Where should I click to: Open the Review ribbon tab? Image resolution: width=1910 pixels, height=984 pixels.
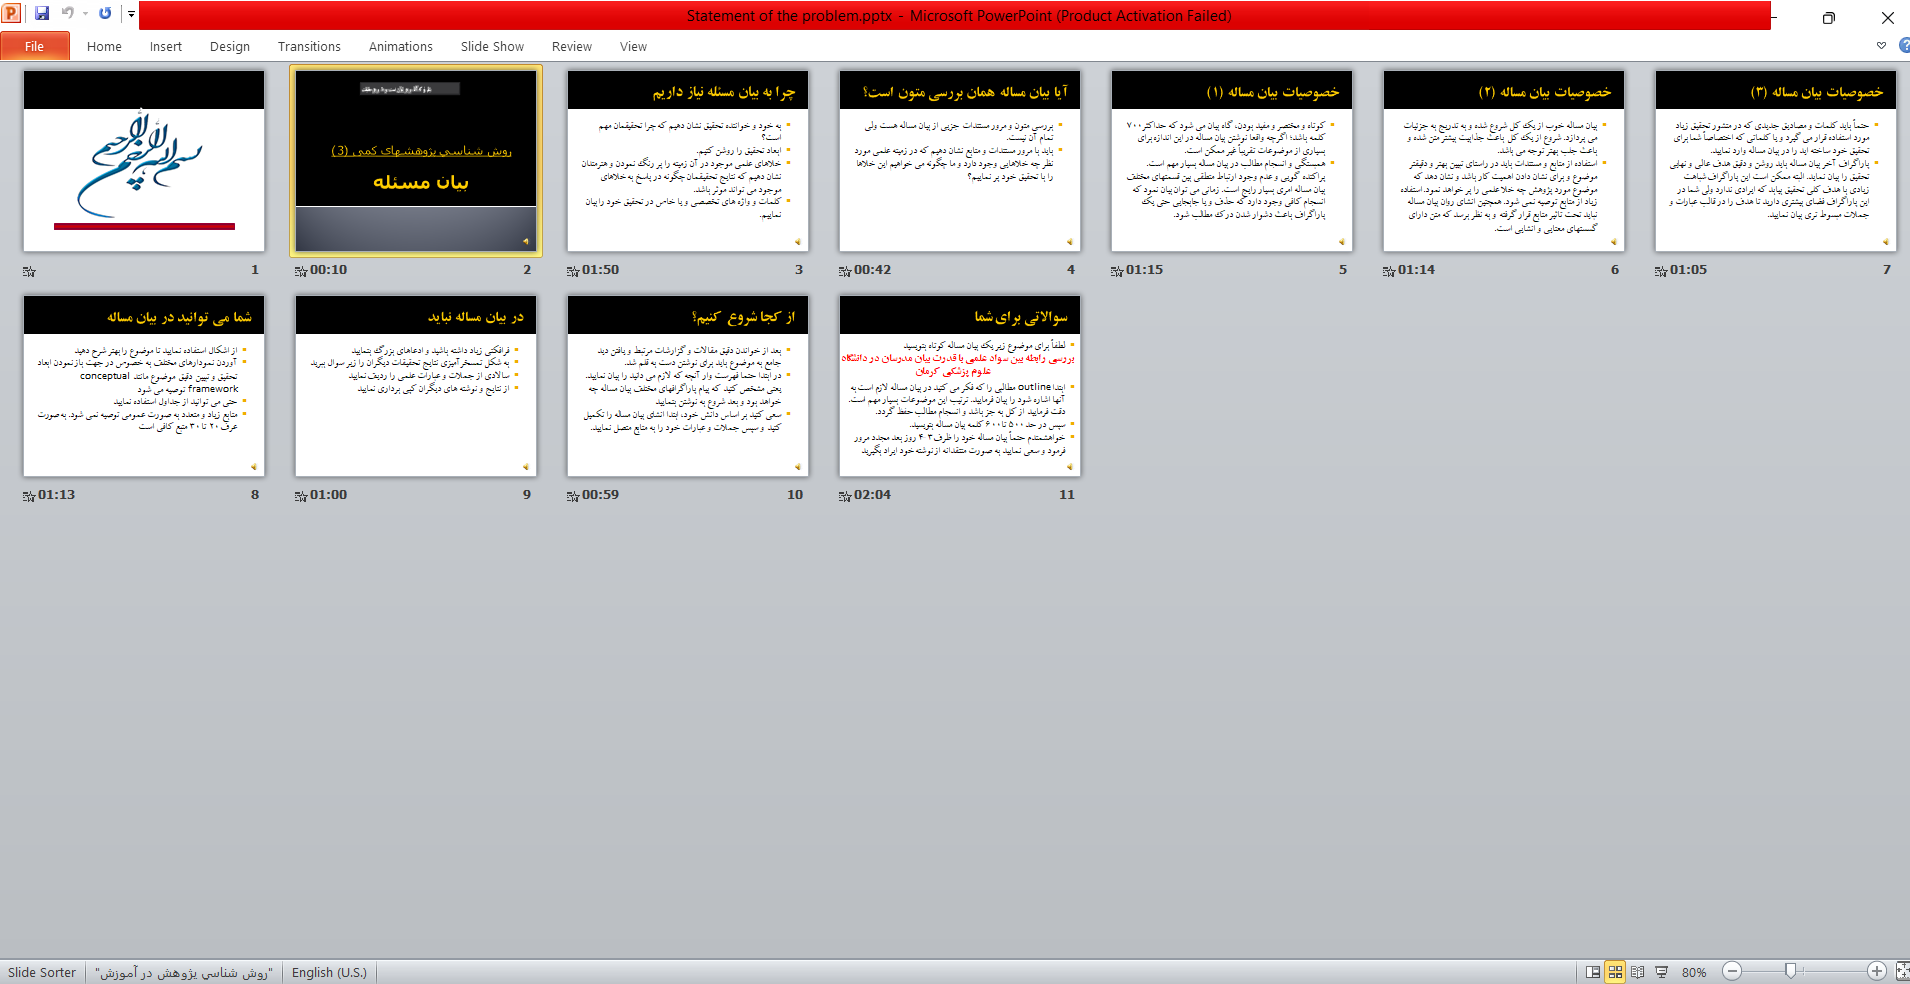(572, 46)
